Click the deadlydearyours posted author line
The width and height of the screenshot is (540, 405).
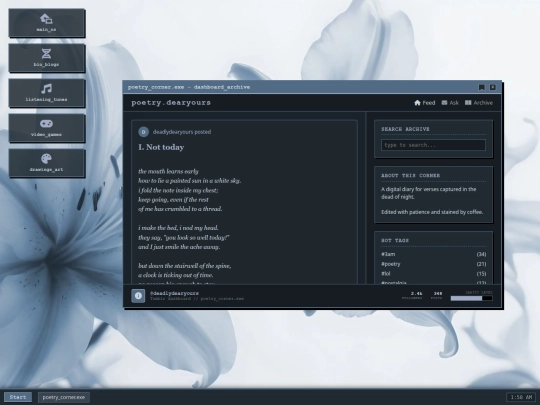182,132
